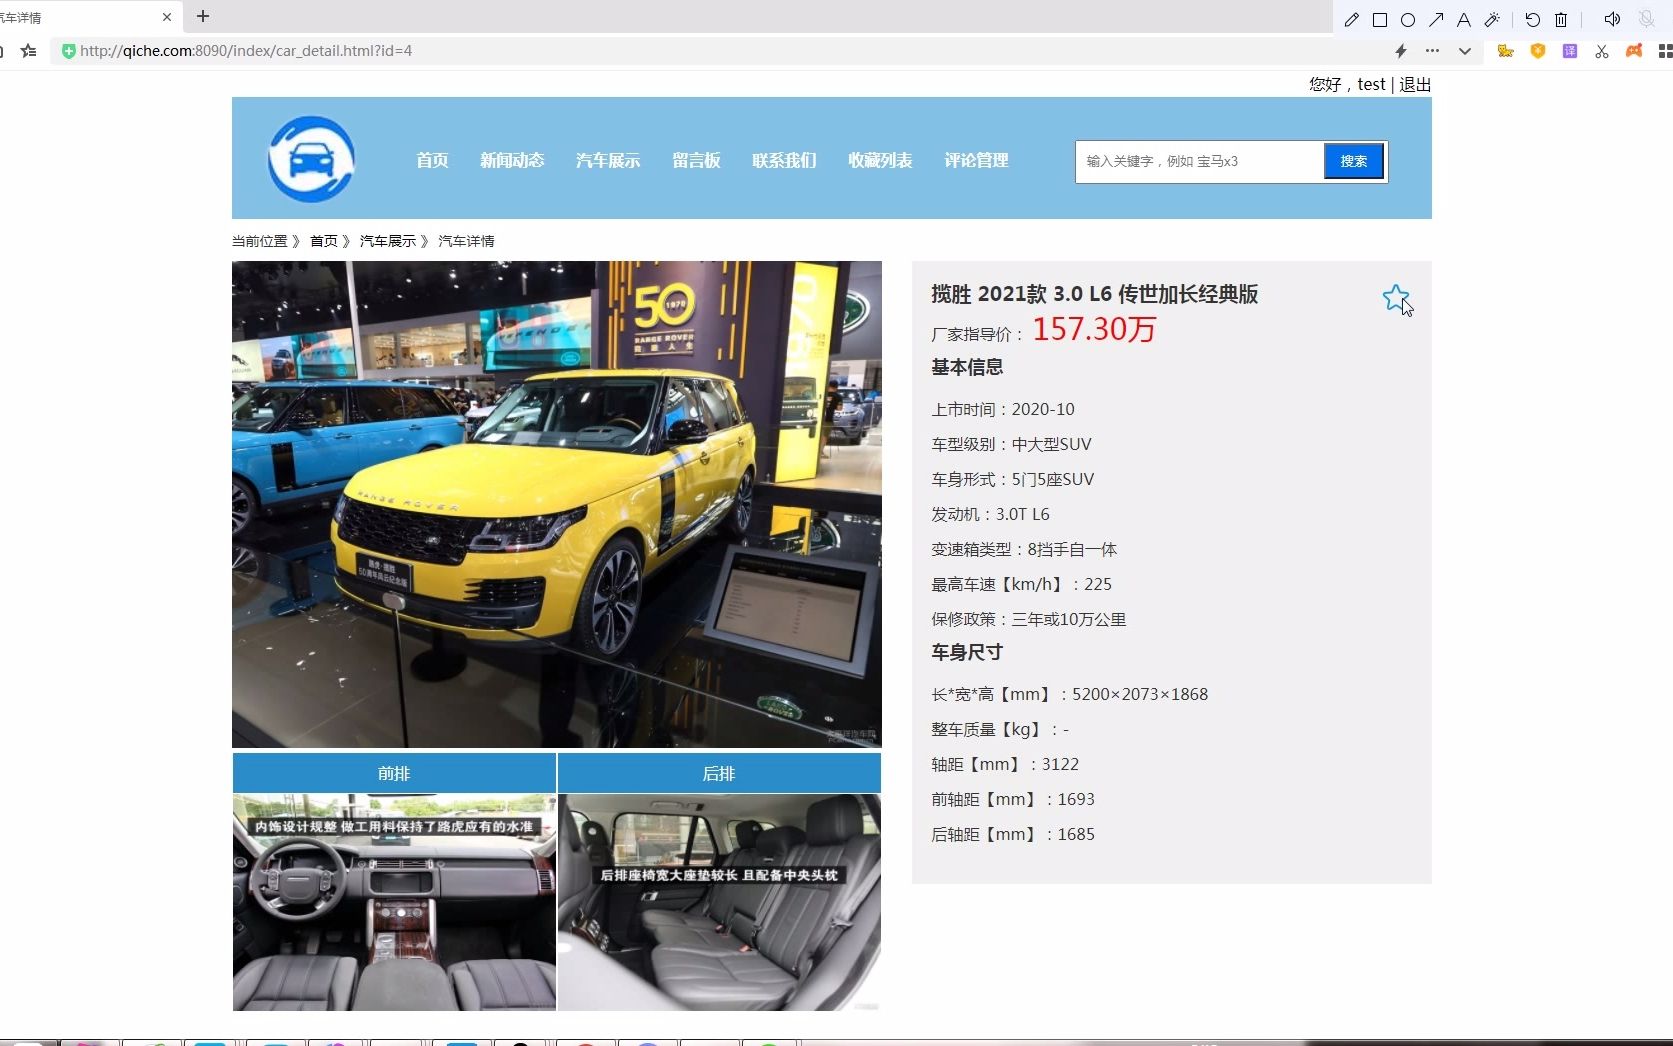Viewport: 1673px width, 1046px height.
Task: Open the 评论管理 menu item
Action: (975, 161)
